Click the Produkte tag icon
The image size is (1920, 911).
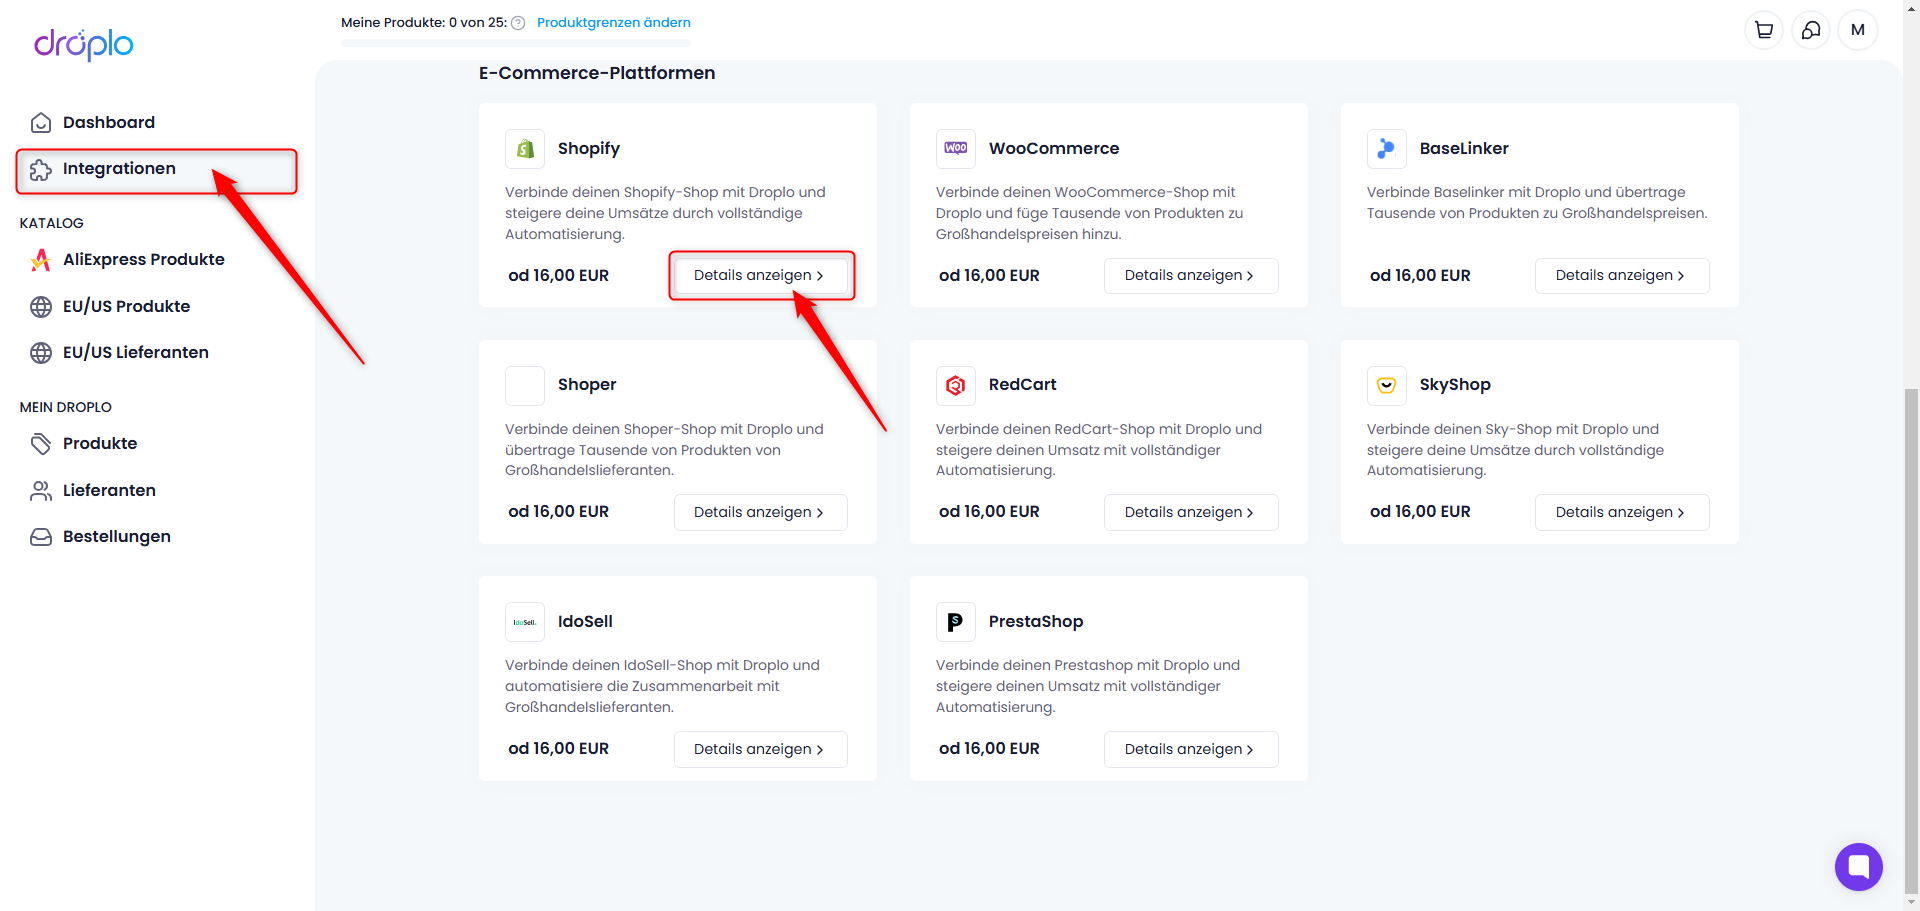point(41,444)
